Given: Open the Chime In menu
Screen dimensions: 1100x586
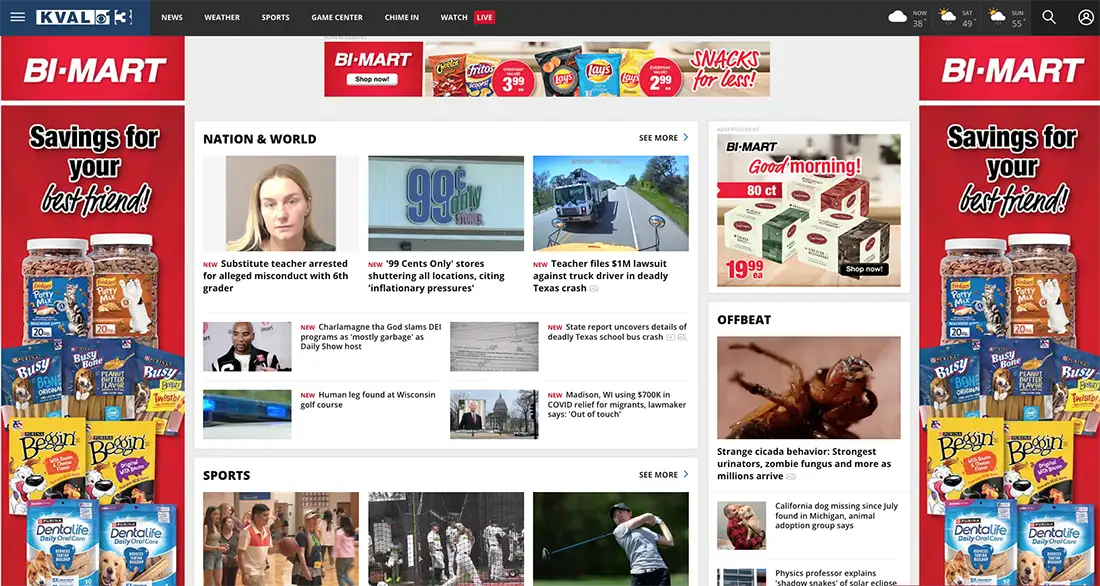Looking at the screenshot, I should pyautogui.click(x=402, y=18).
